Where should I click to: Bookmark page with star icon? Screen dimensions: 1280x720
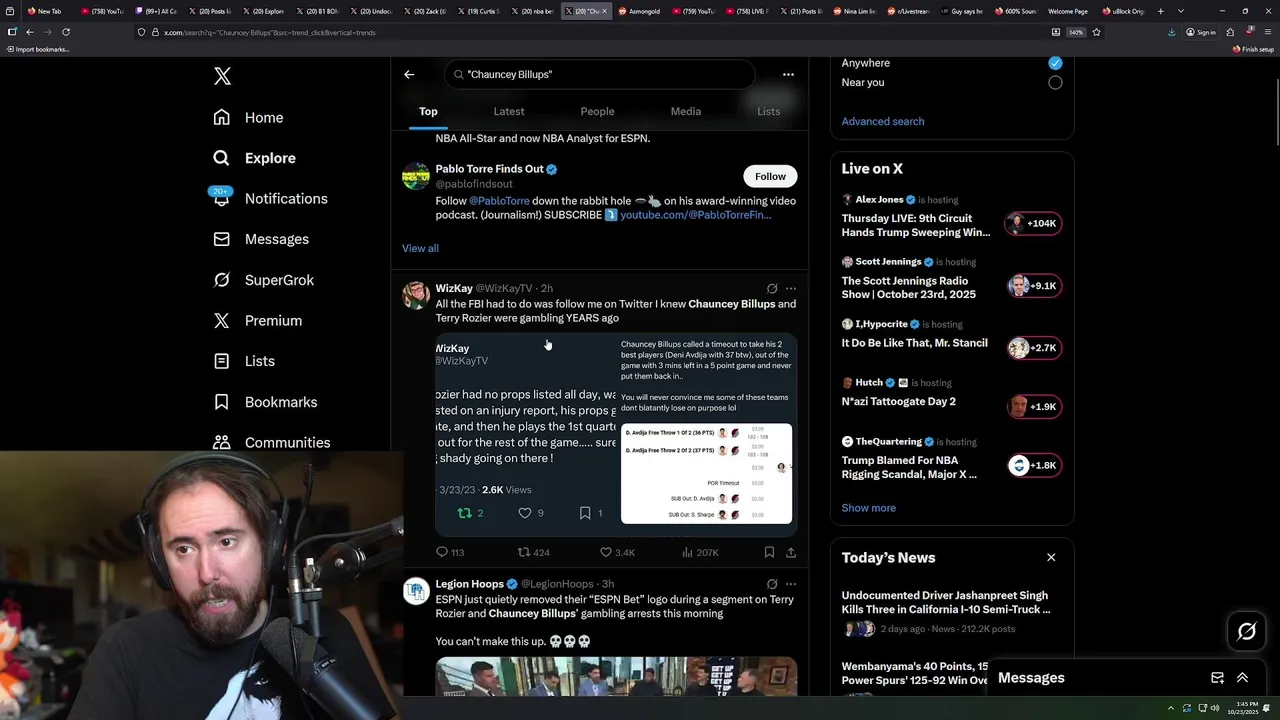pyautogui.click(x=1096, y=32)
